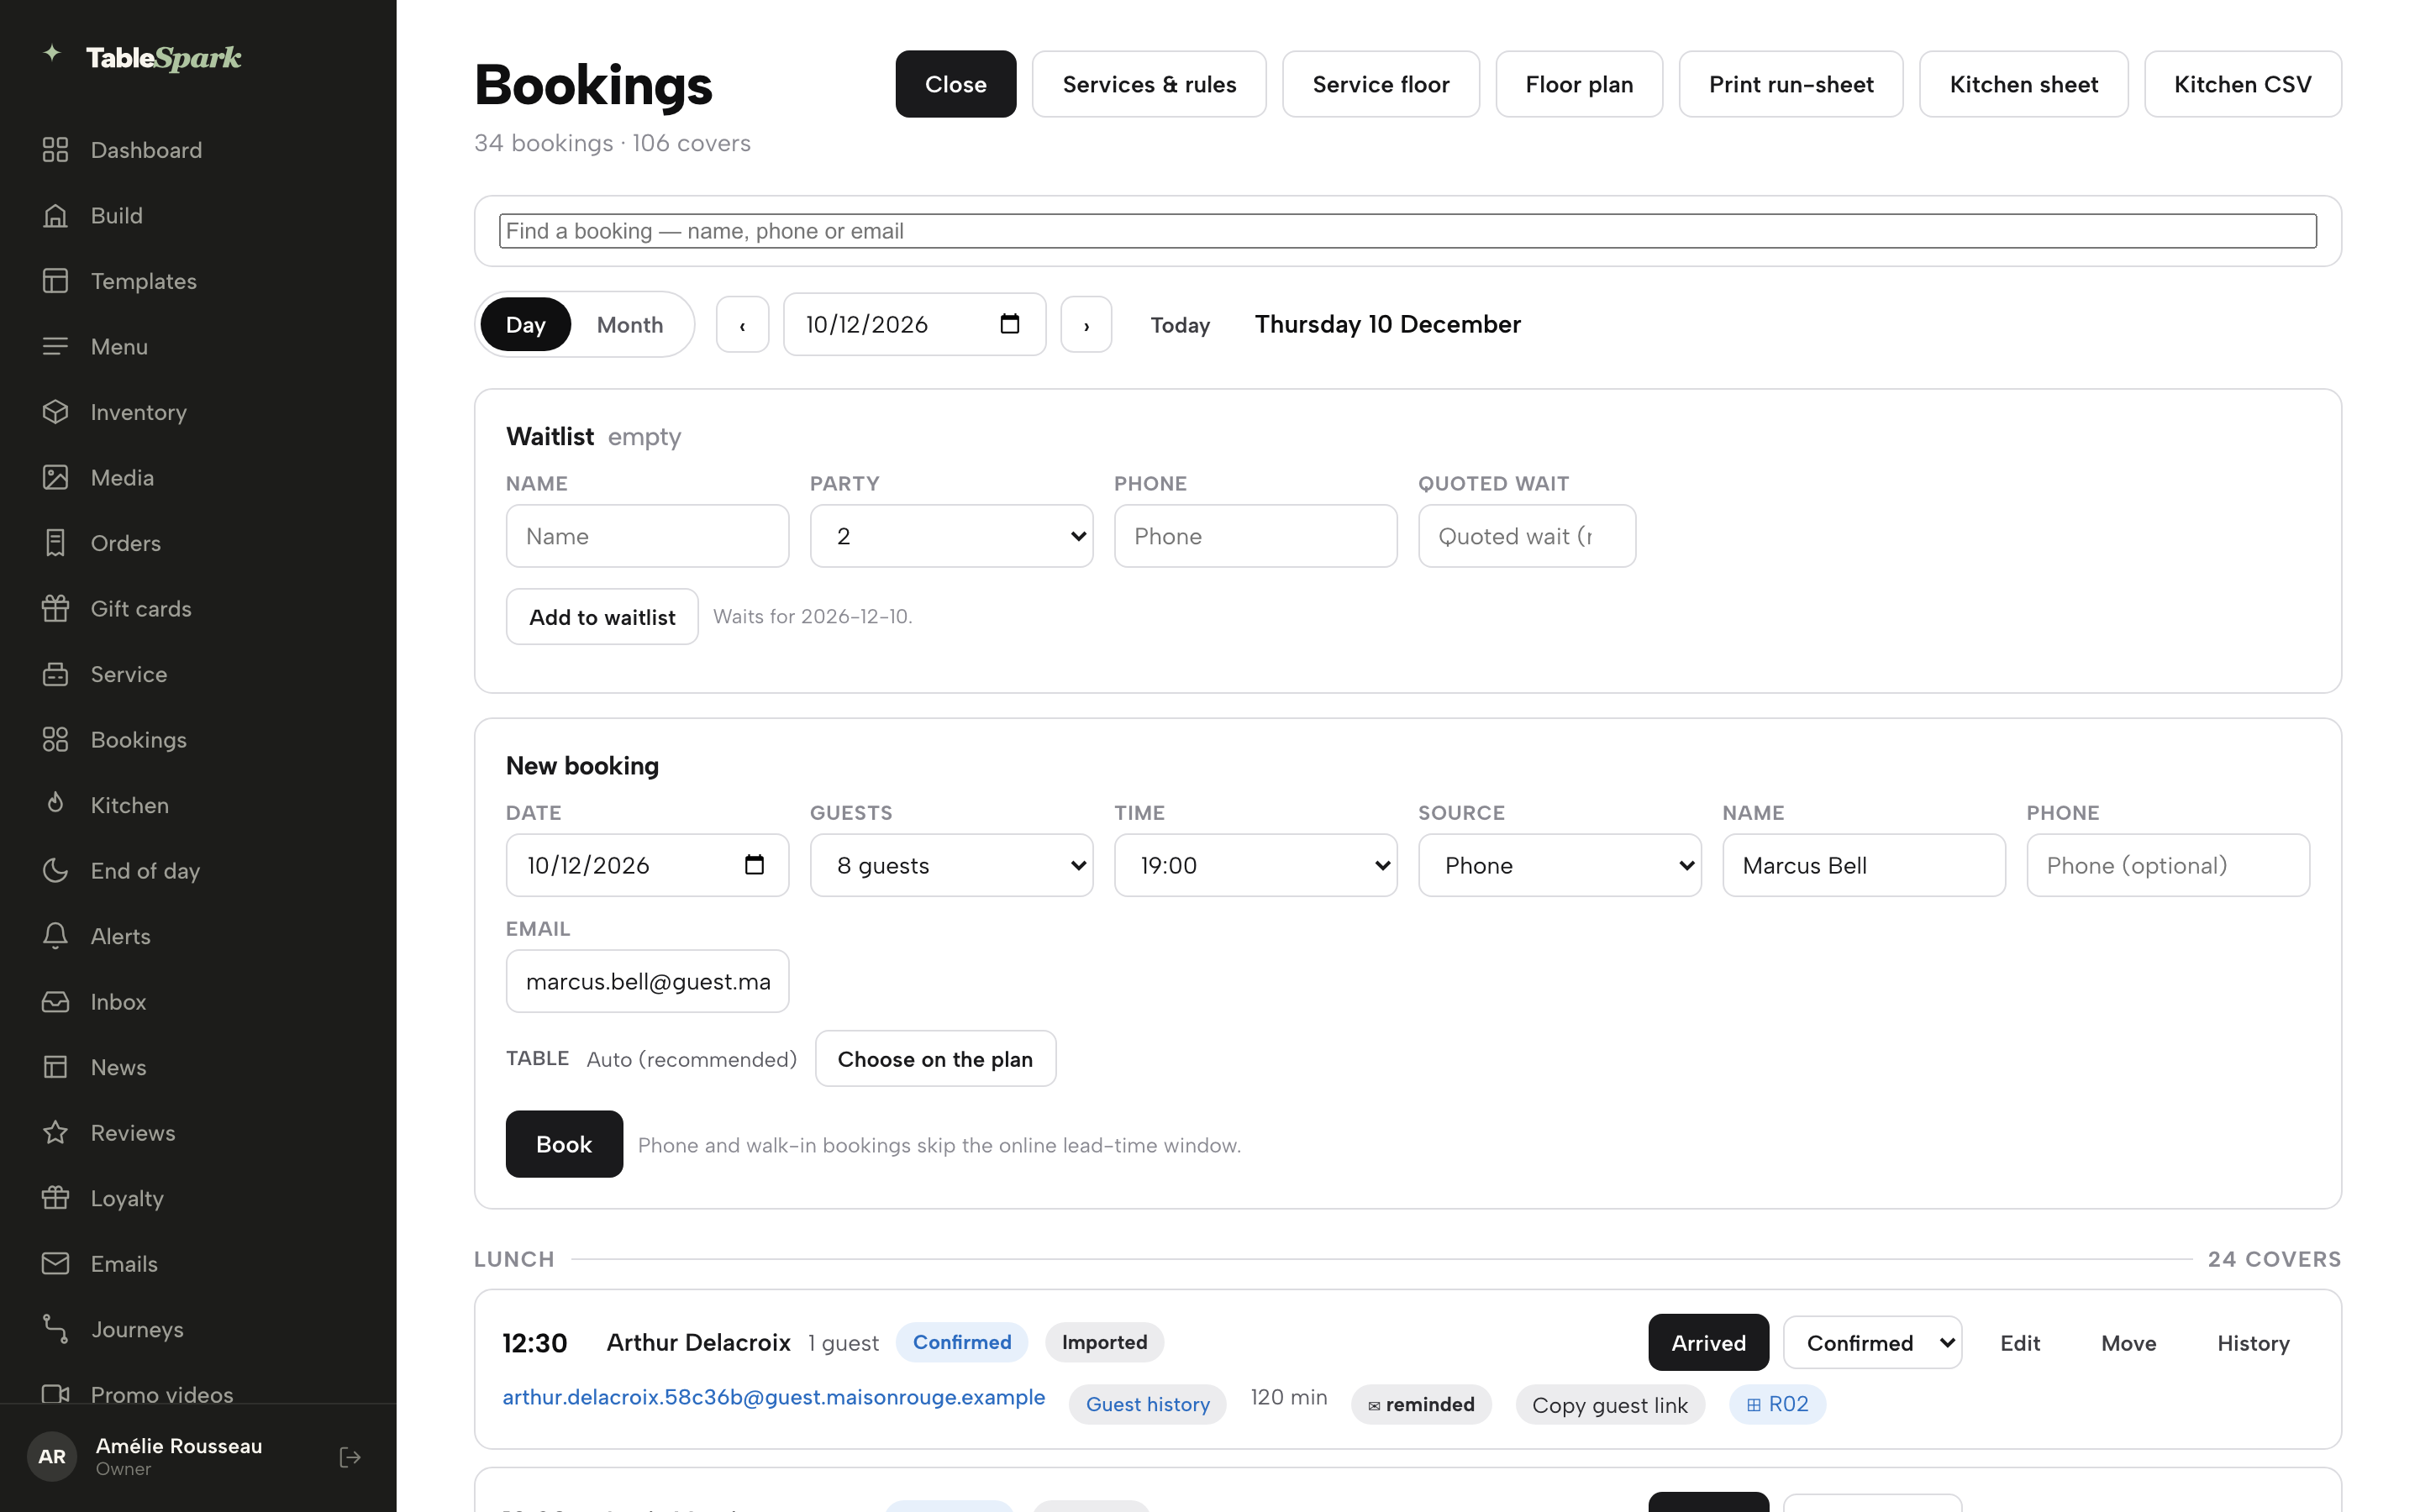Click the R02 table badge
The image size is (2420, 1512).
tap(1777, 1404)
